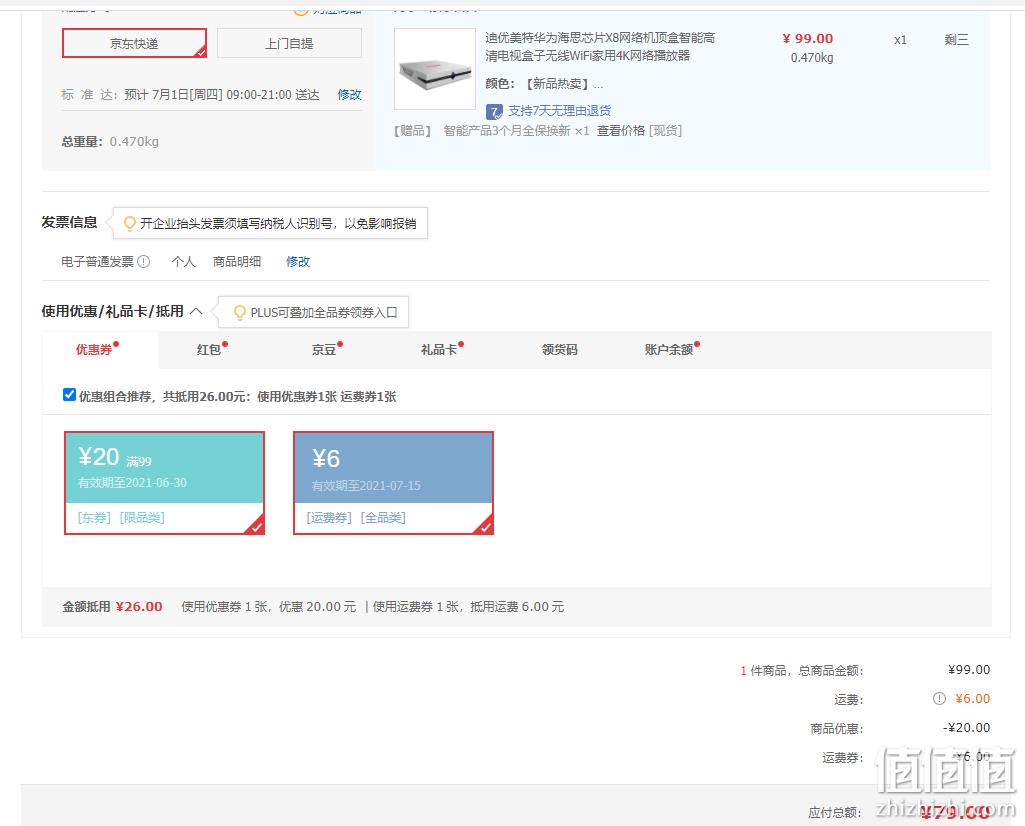Click 修改 link next to delivery time

[349, 95]
